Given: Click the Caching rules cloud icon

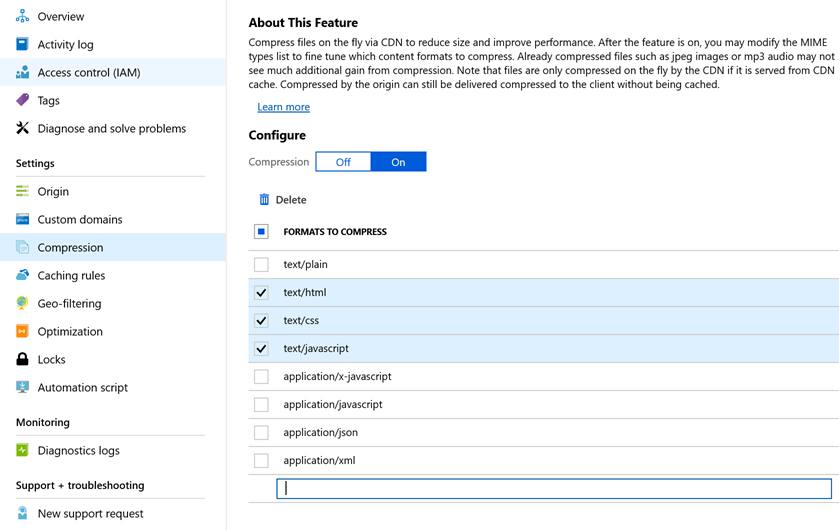Looking at the screenshot, I should coord(22,275).
